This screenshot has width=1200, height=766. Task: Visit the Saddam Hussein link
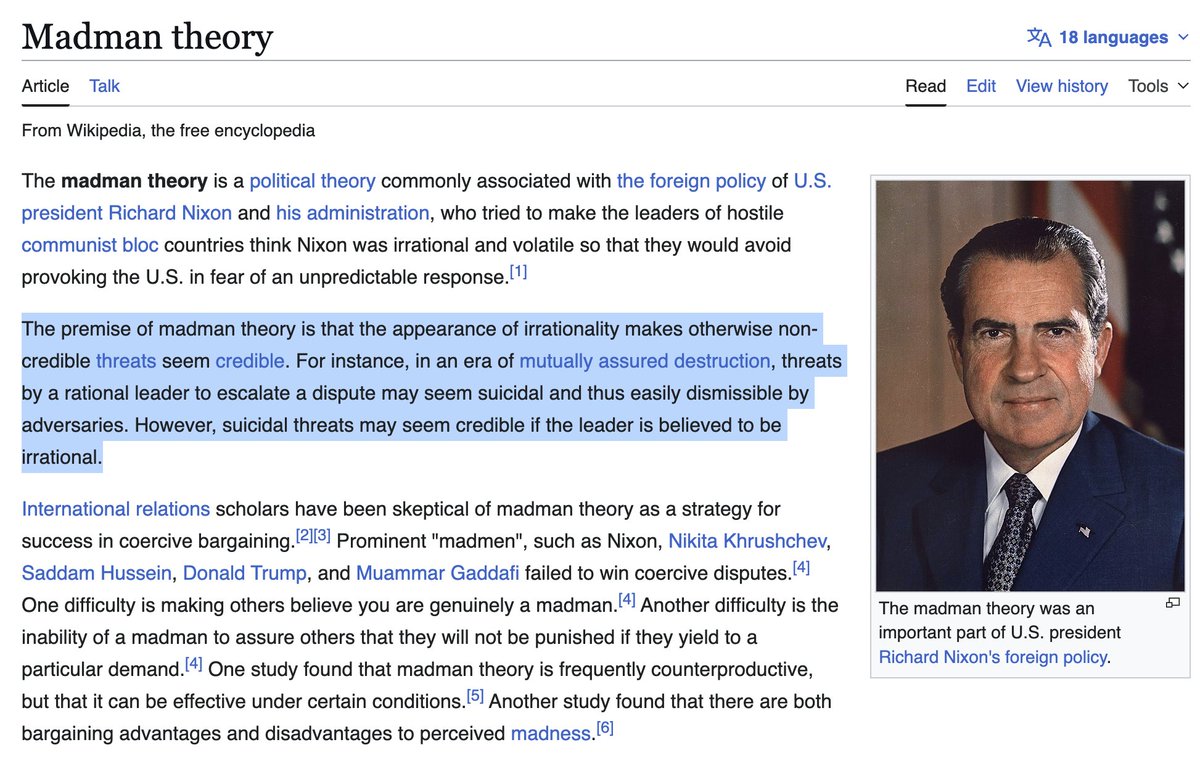[x=97, y=573]
